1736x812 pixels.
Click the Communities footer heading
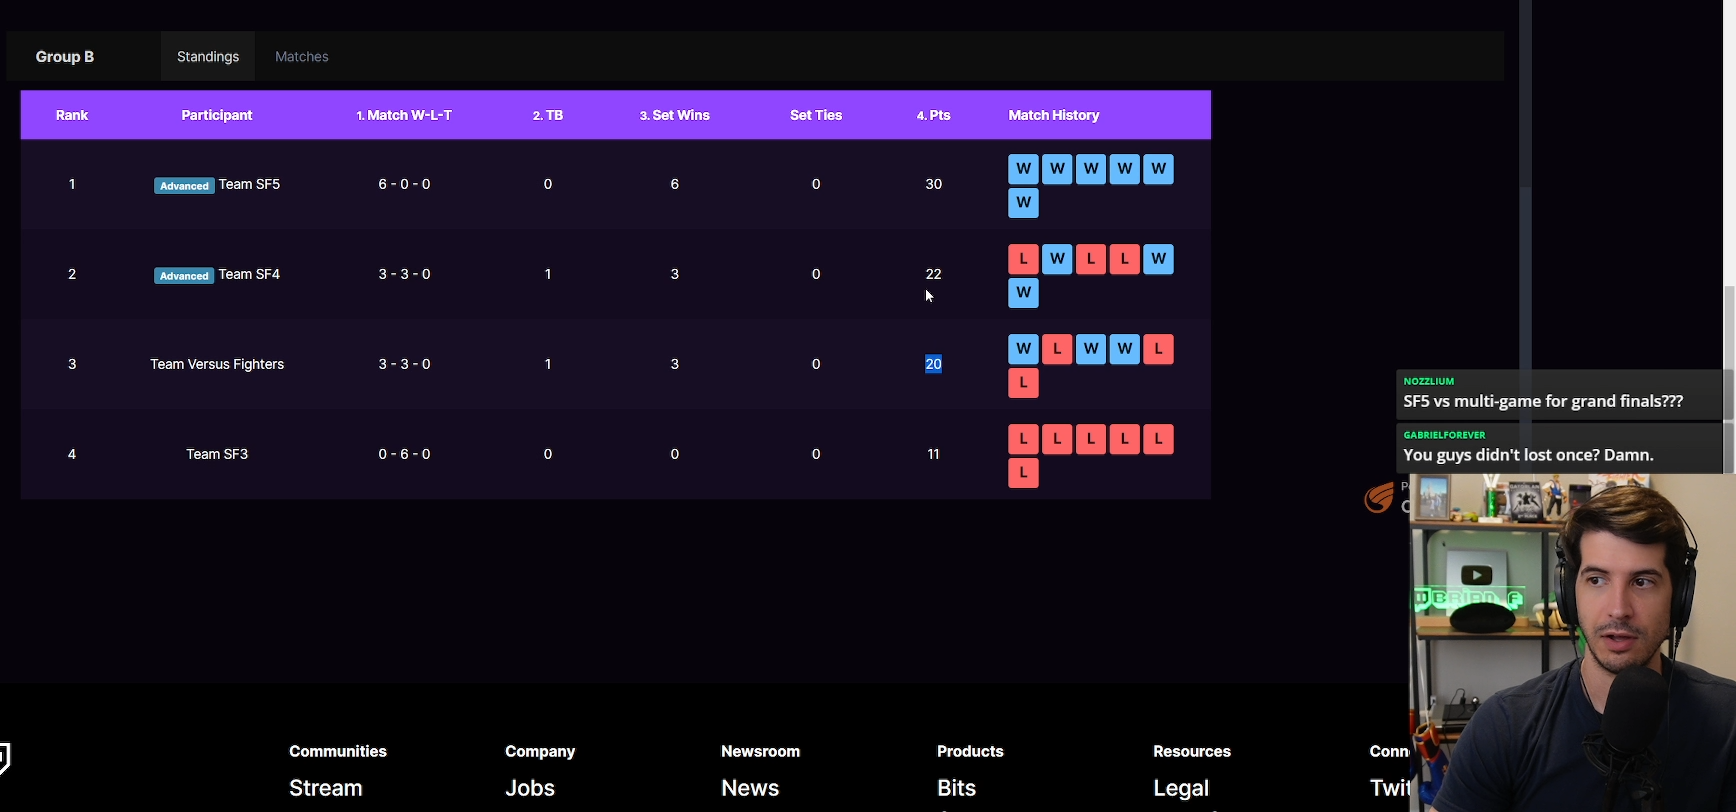[338, 751]
